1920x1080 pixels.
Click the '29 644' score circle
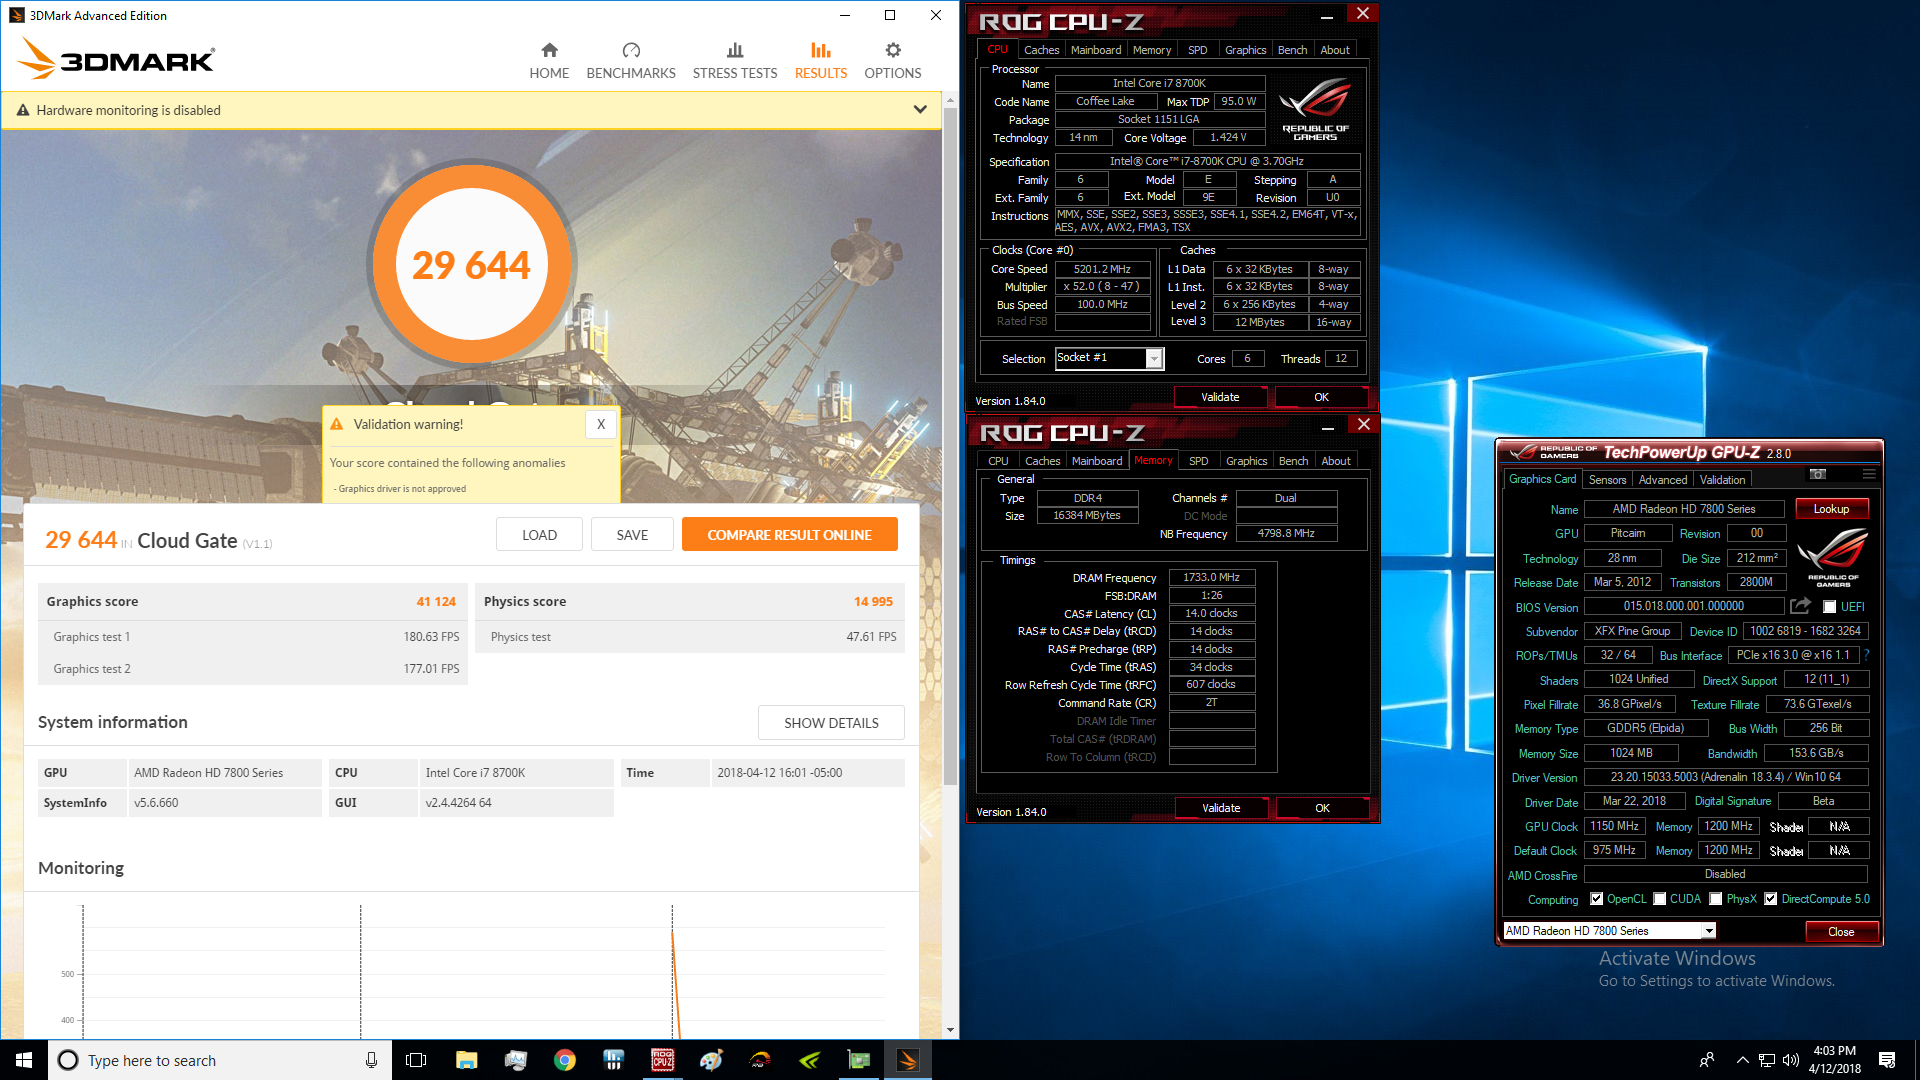coord(471,264)
